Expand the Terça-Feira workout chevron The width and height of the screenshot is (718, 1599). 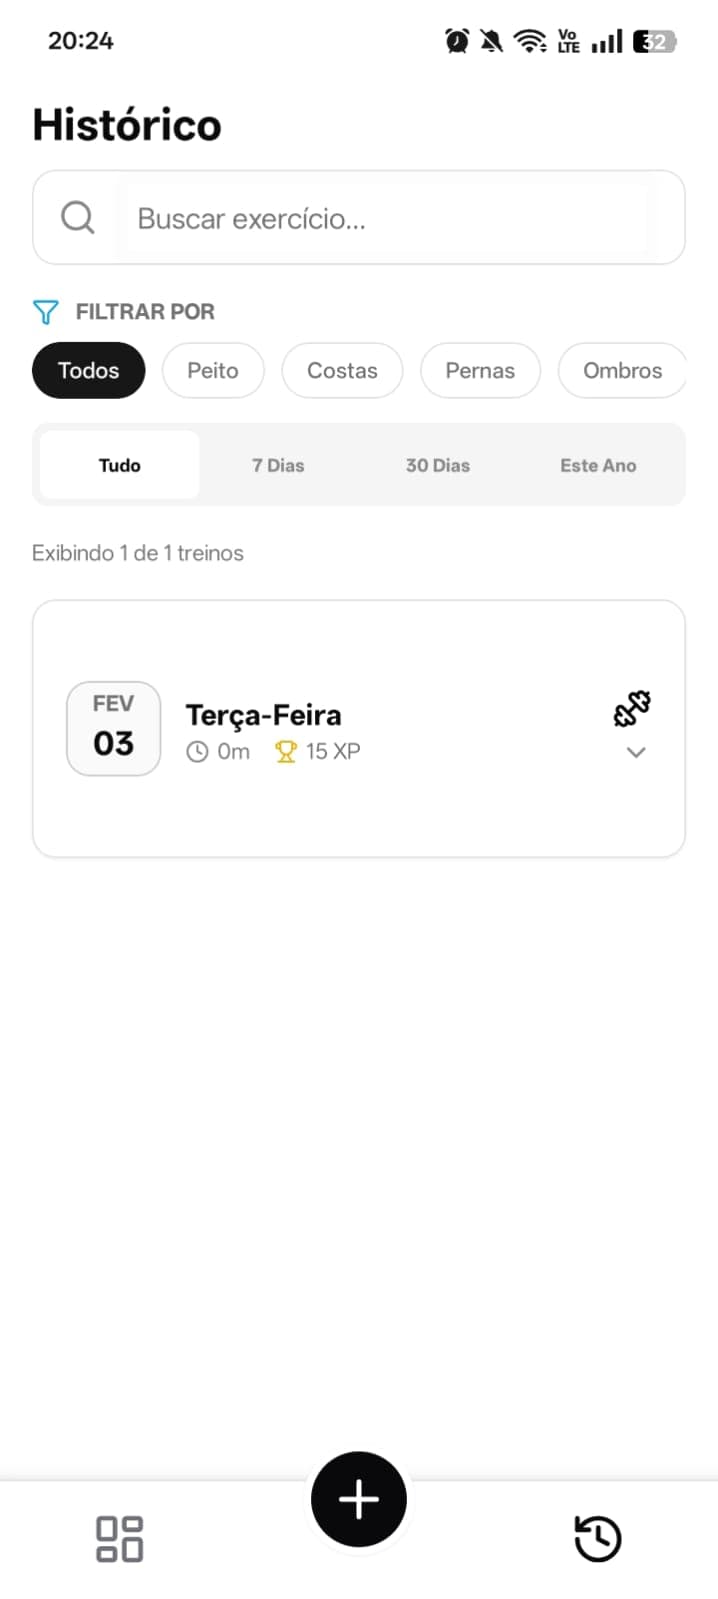click(x=636, y=753)
